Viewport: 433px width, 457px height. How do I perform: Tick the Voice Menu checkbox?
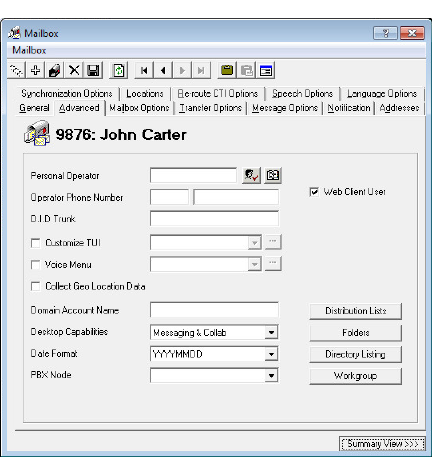(x=35, y=265)
